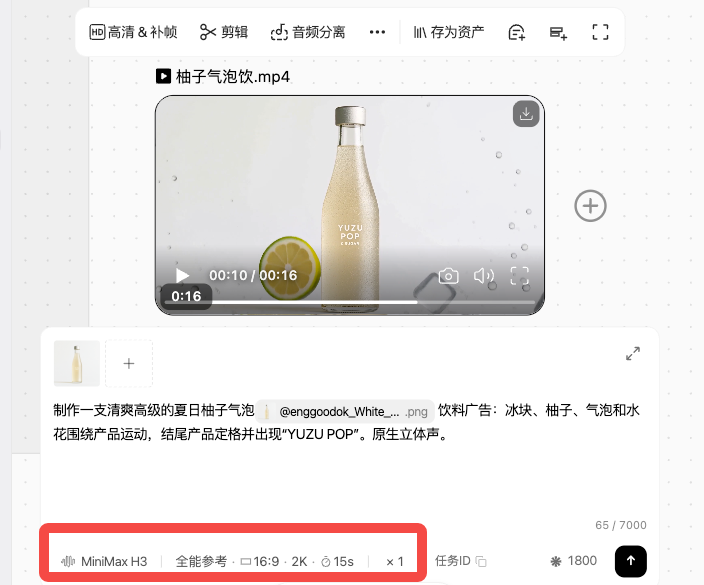Select 音频分离 audio separation tool
This screenshot has height=585, width=704.
tap(308, 32)
